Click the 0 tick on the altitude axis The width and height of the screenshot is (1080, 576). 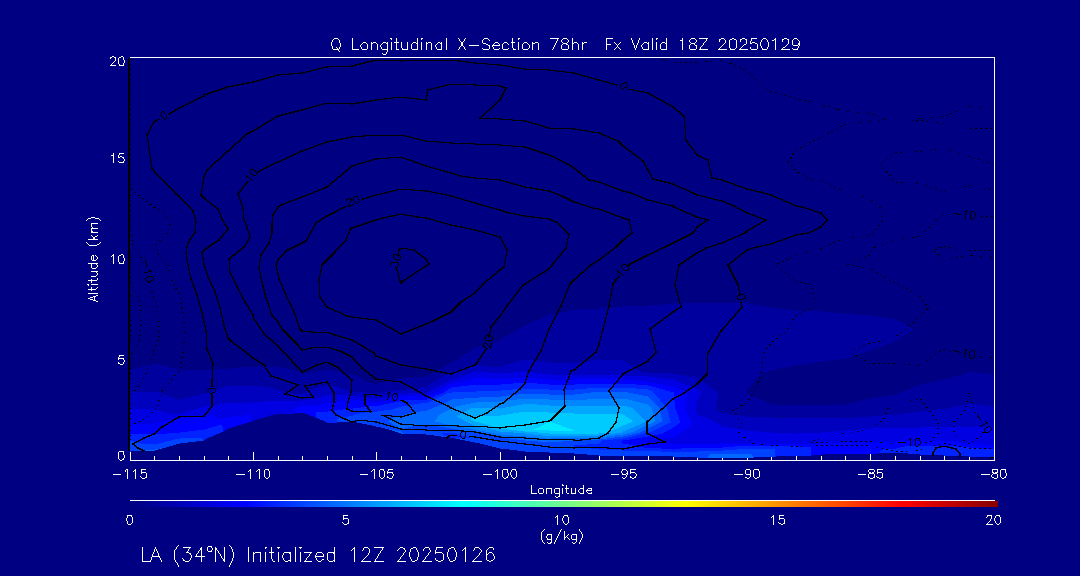(121, 455)
